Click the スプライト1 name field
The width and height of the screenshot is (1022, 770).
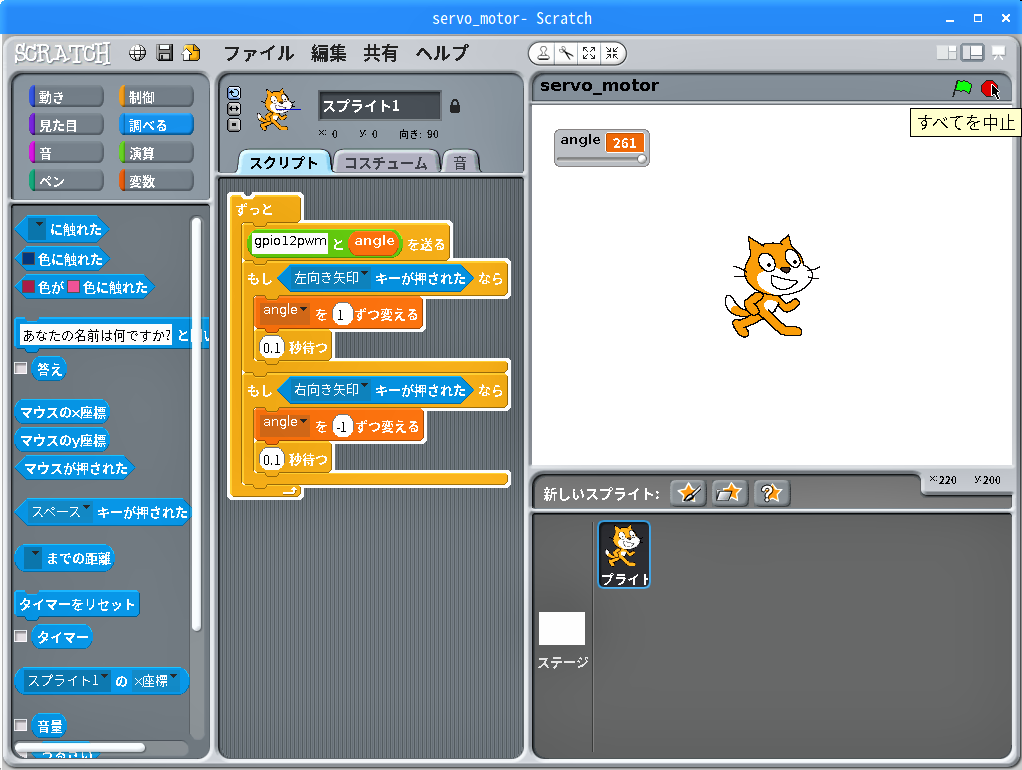point(379,106)
